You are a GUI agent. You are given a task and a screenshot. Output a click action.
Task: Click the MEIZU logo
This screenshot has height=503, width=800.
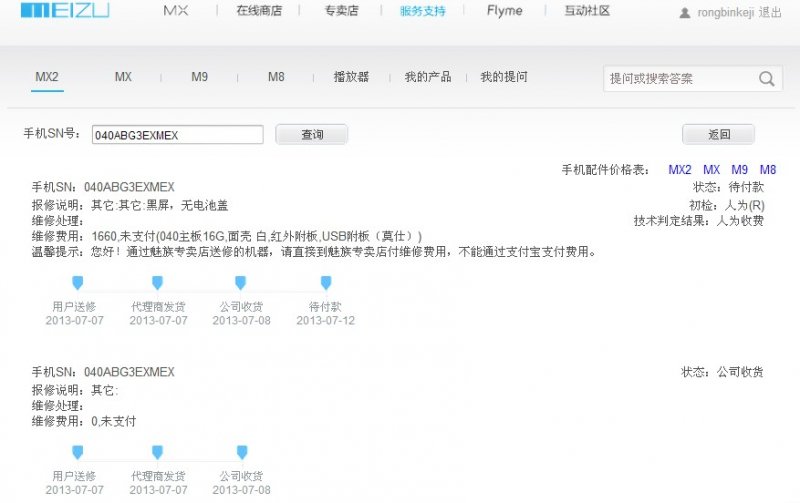point(65,10)
